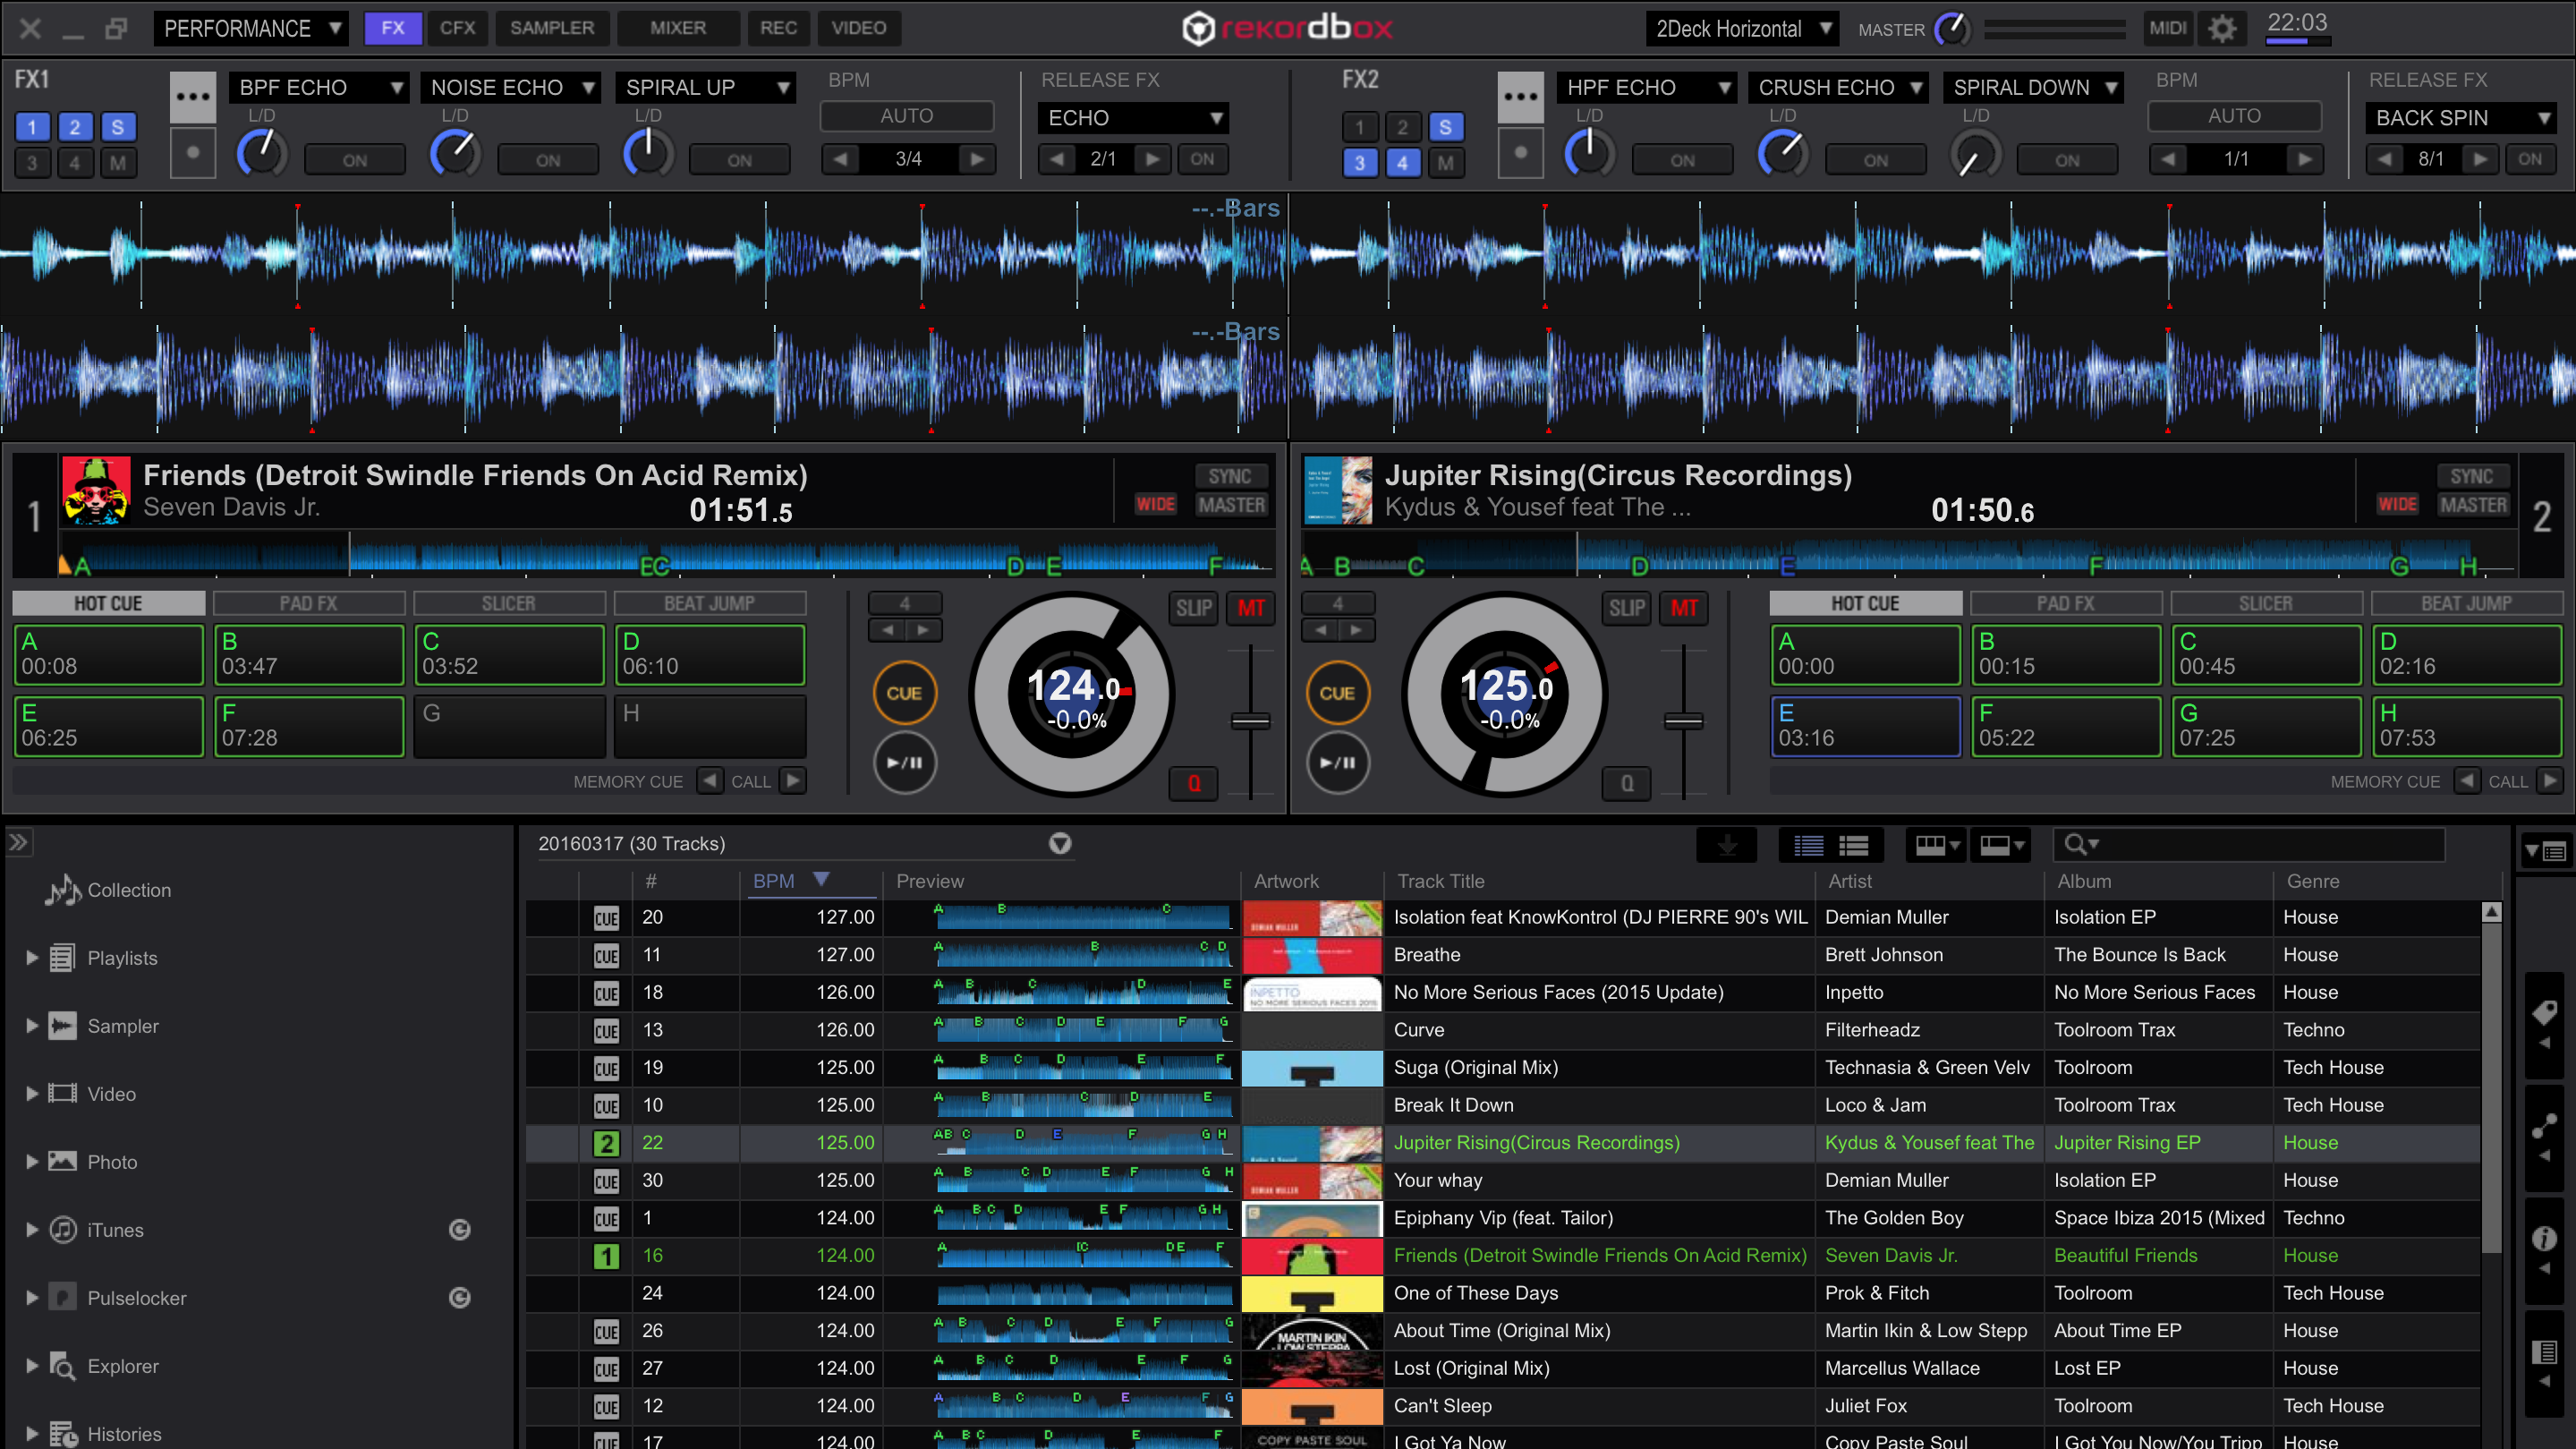Open the SAMPLER panel tab

pyautogui.click(x=551, y=28)
